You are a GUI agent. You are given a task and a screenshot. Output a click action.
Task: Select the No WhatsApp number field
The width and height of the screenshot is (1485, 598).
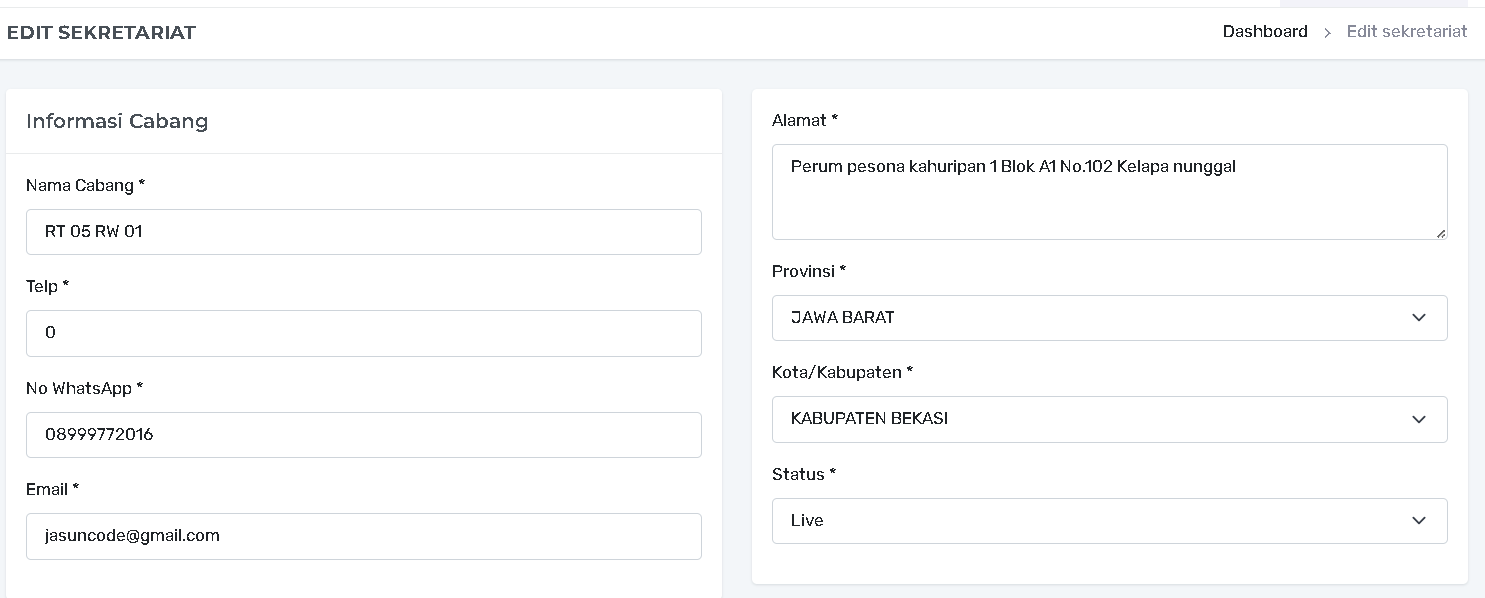[363, 435]
